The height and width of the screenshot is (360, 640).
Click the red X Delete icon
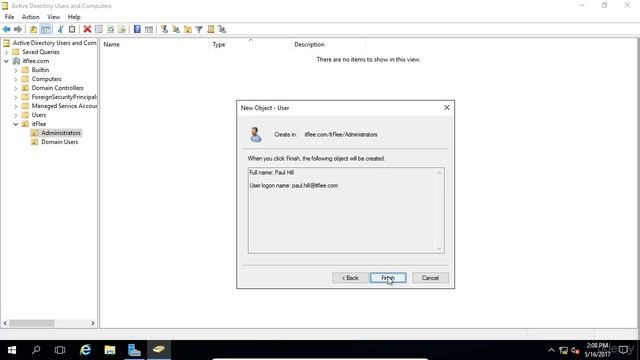87,29
